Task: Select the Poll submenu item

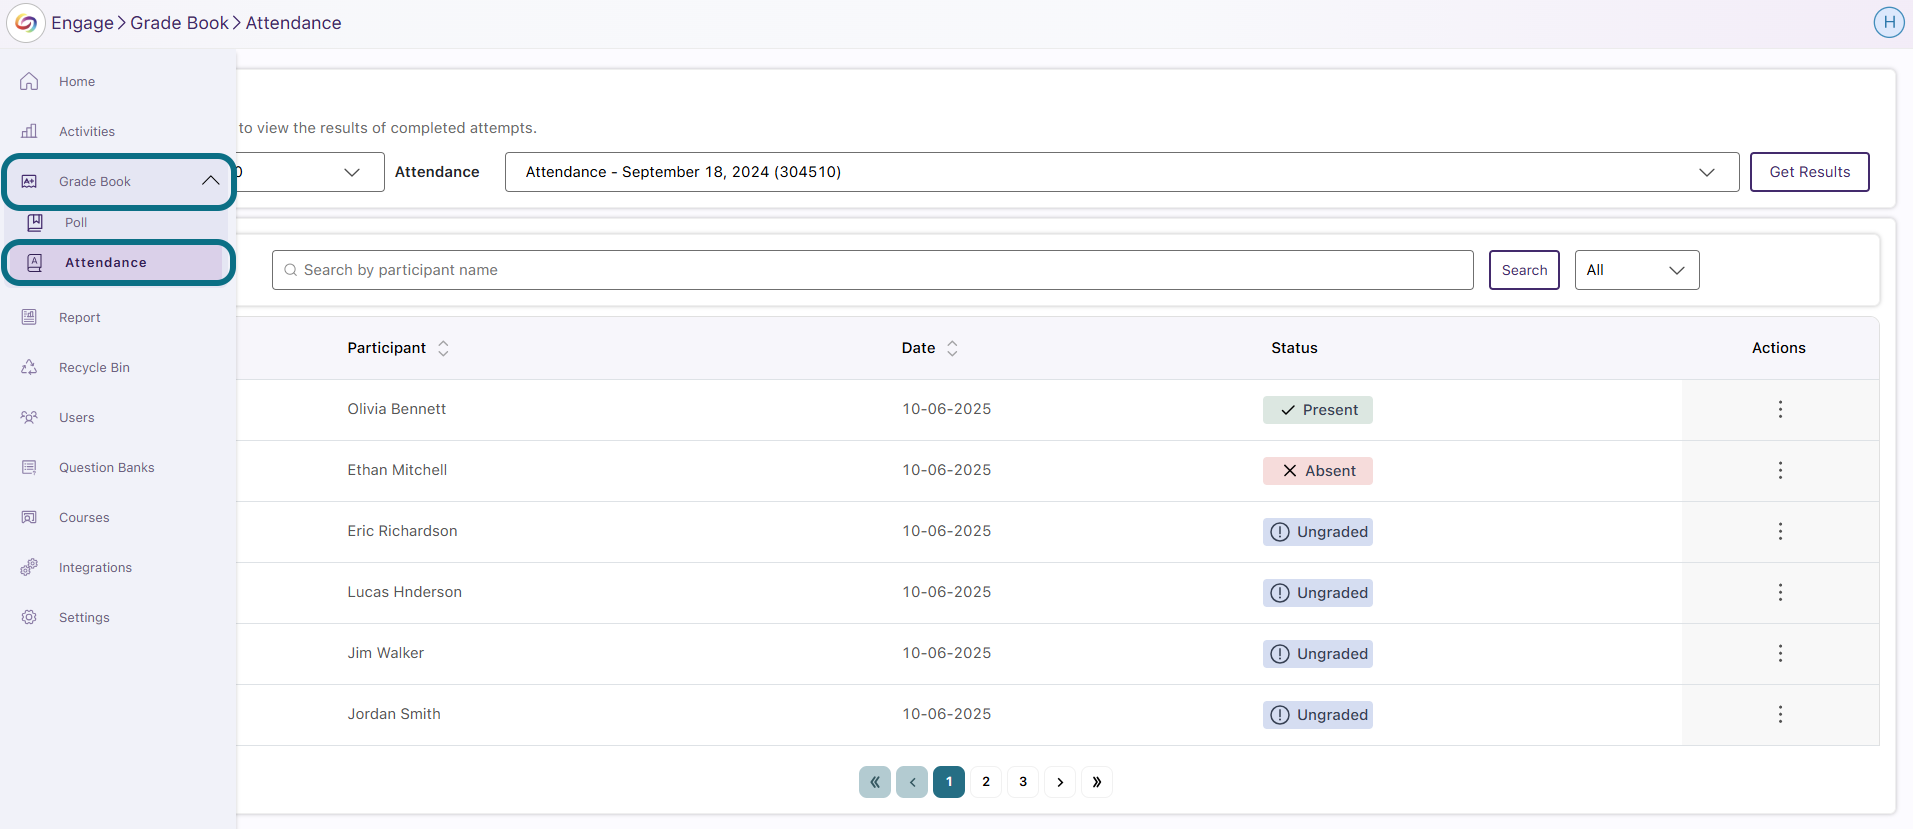Action: [x=76, y=223]
